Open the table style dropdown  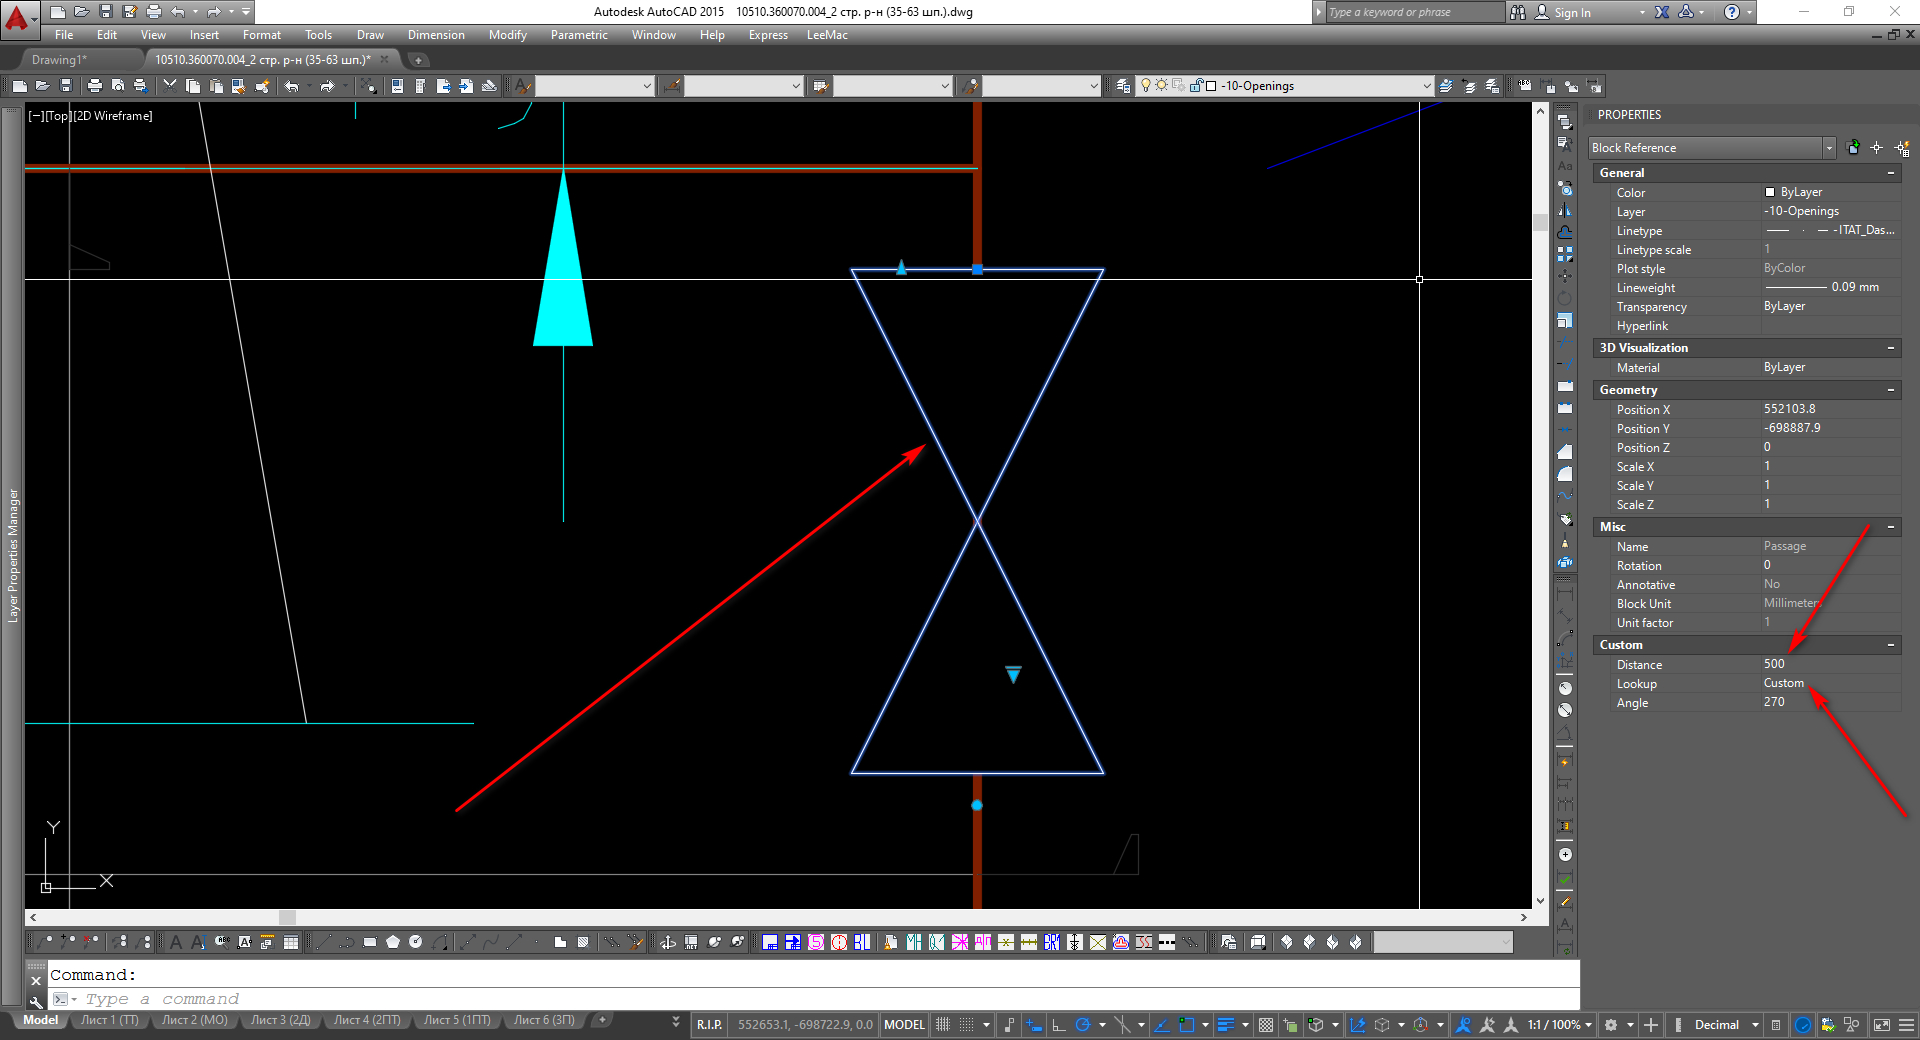click(945, 86)
